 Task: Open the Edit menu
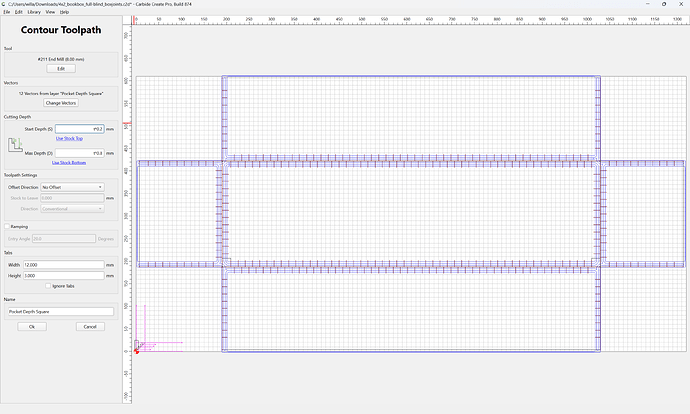tap(18, 12)
